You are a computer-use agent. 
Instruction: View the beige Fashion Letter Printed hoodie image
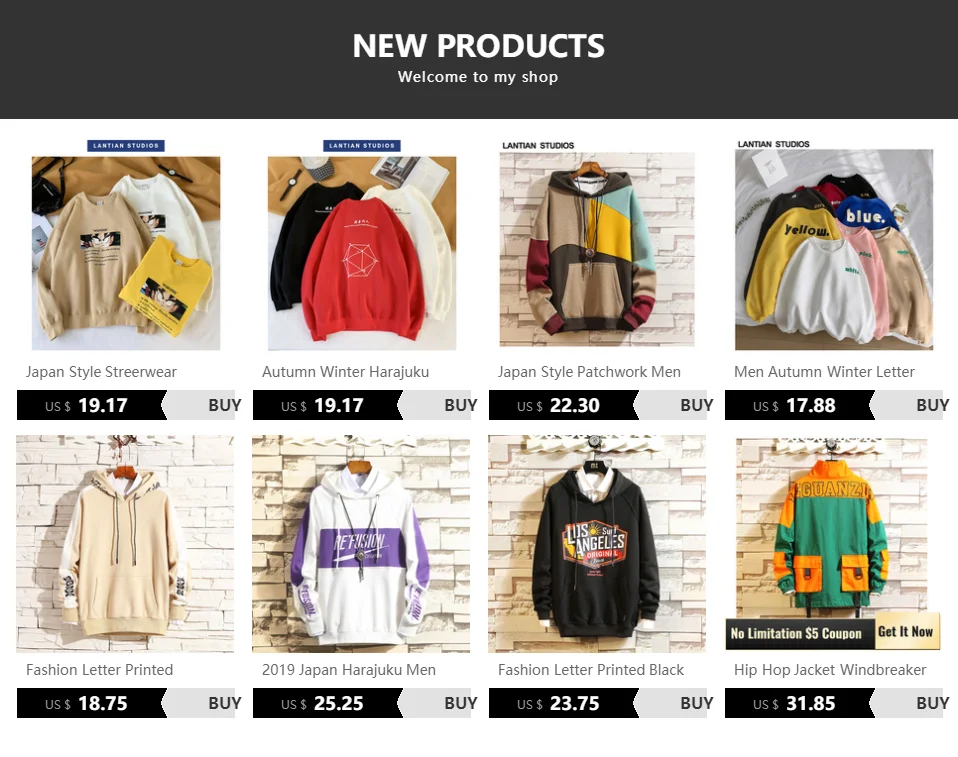point(125,544)
